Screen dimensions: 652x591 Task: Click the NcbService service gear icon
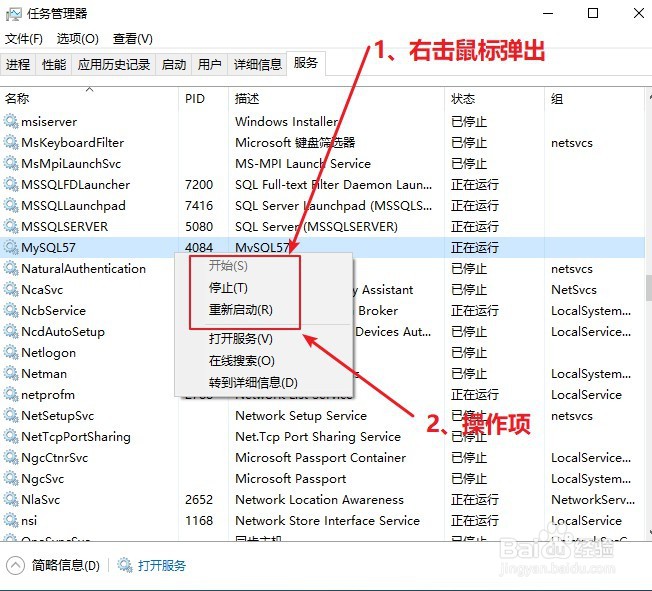(x=11, y=310)
